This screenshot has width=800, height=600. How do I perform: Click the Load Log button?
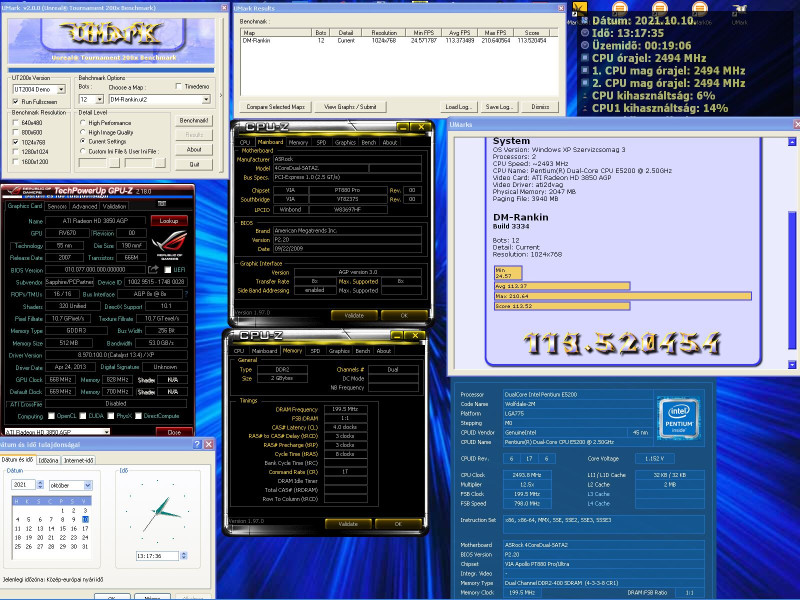coord(459,107)
